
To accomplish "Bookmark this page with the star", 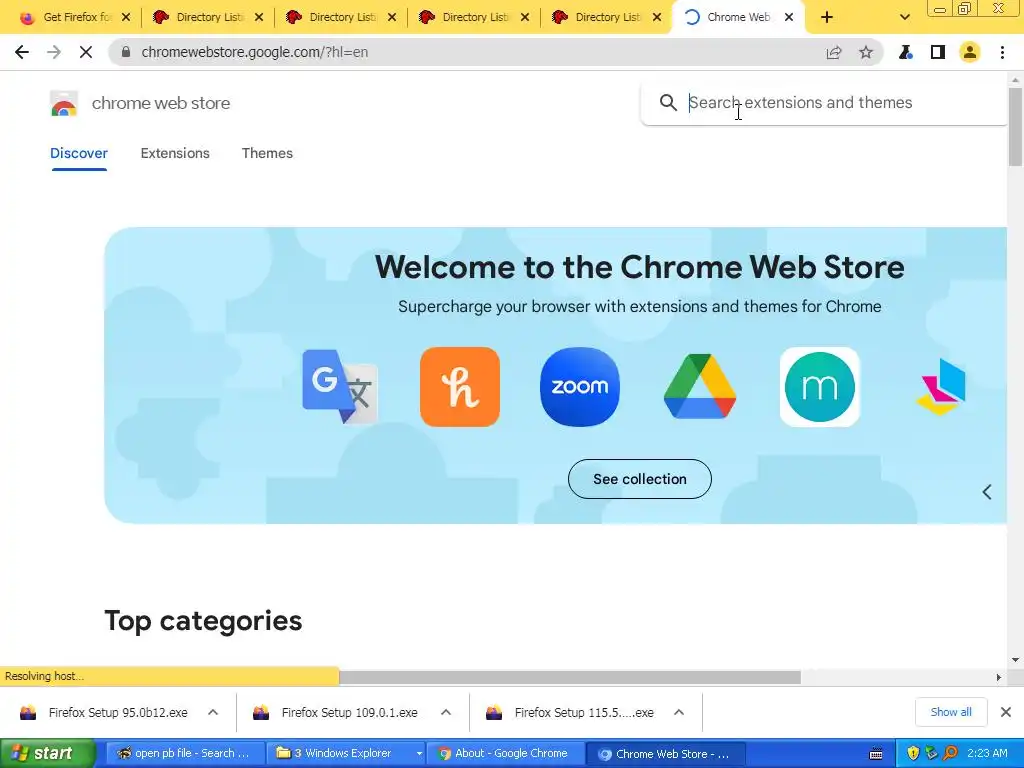I will (x=866, y=52).
